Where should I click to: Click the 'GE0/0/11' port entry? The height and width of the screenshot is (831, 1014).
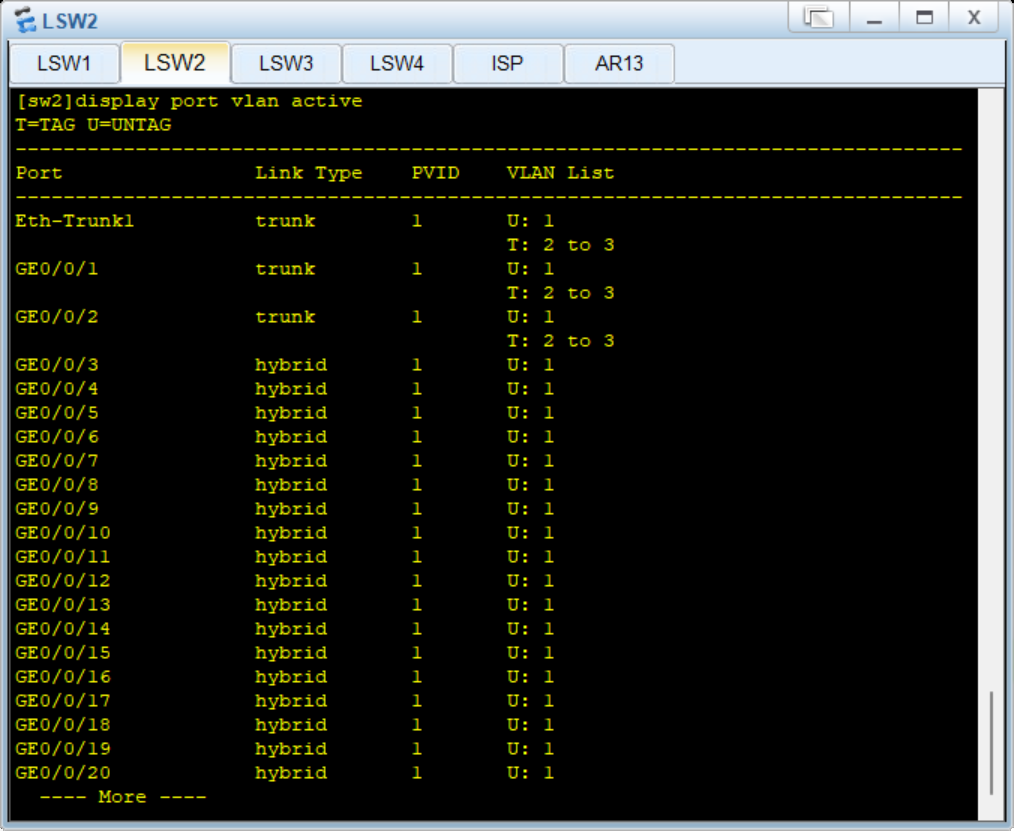63,557
